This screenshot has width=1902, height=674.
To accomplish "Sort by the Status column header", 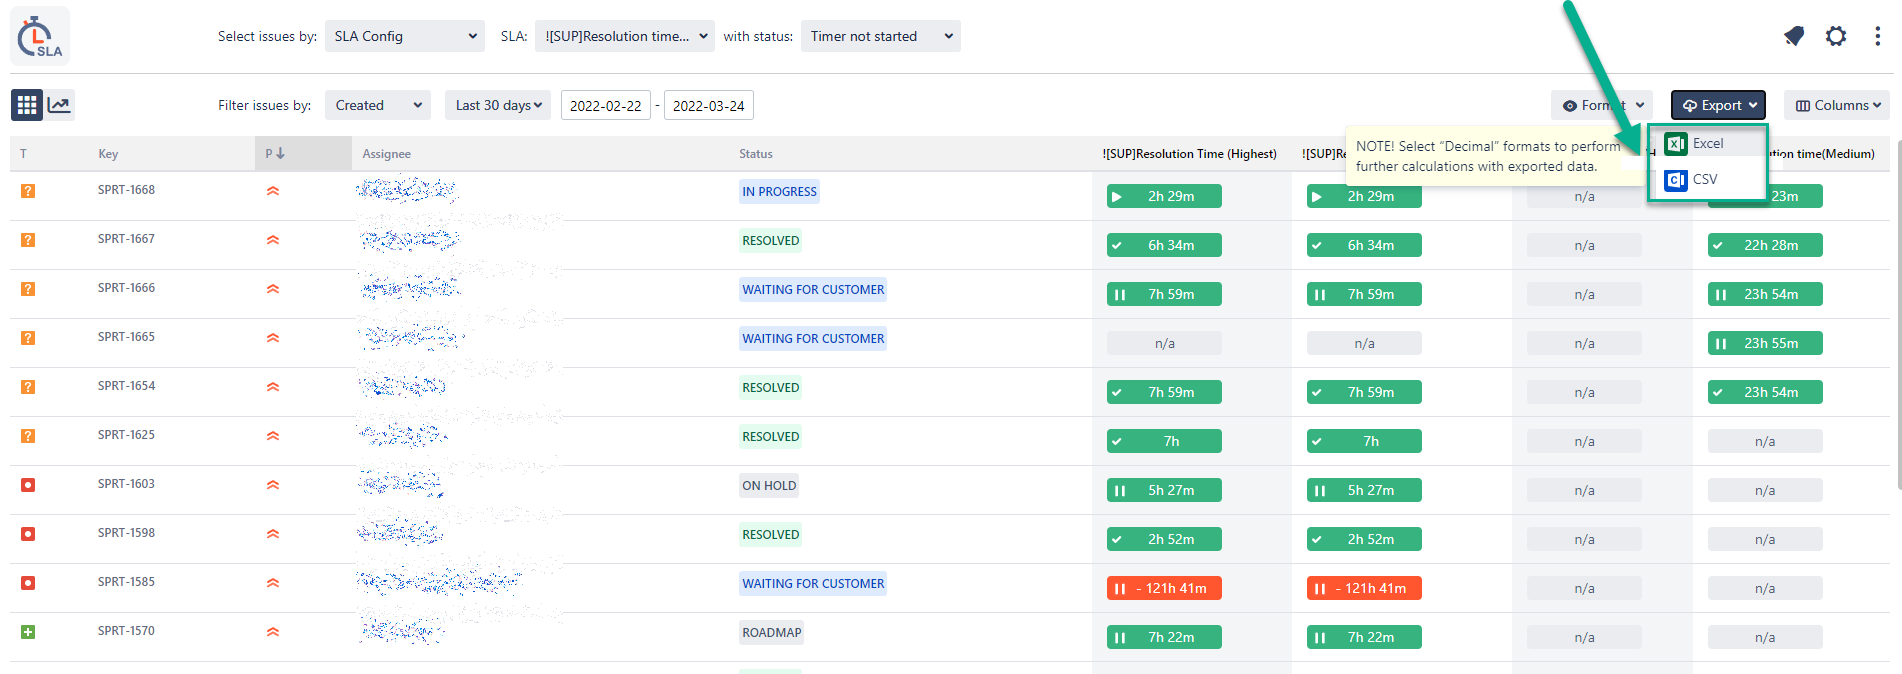I will (755, 154).
